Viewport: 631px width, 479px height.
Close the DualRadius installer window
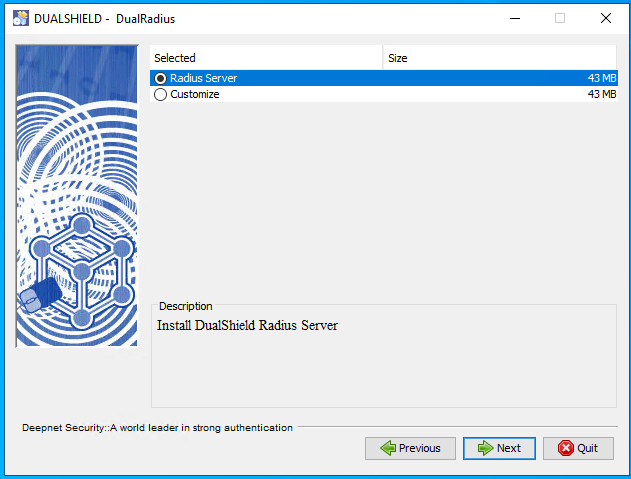point(606,19)
